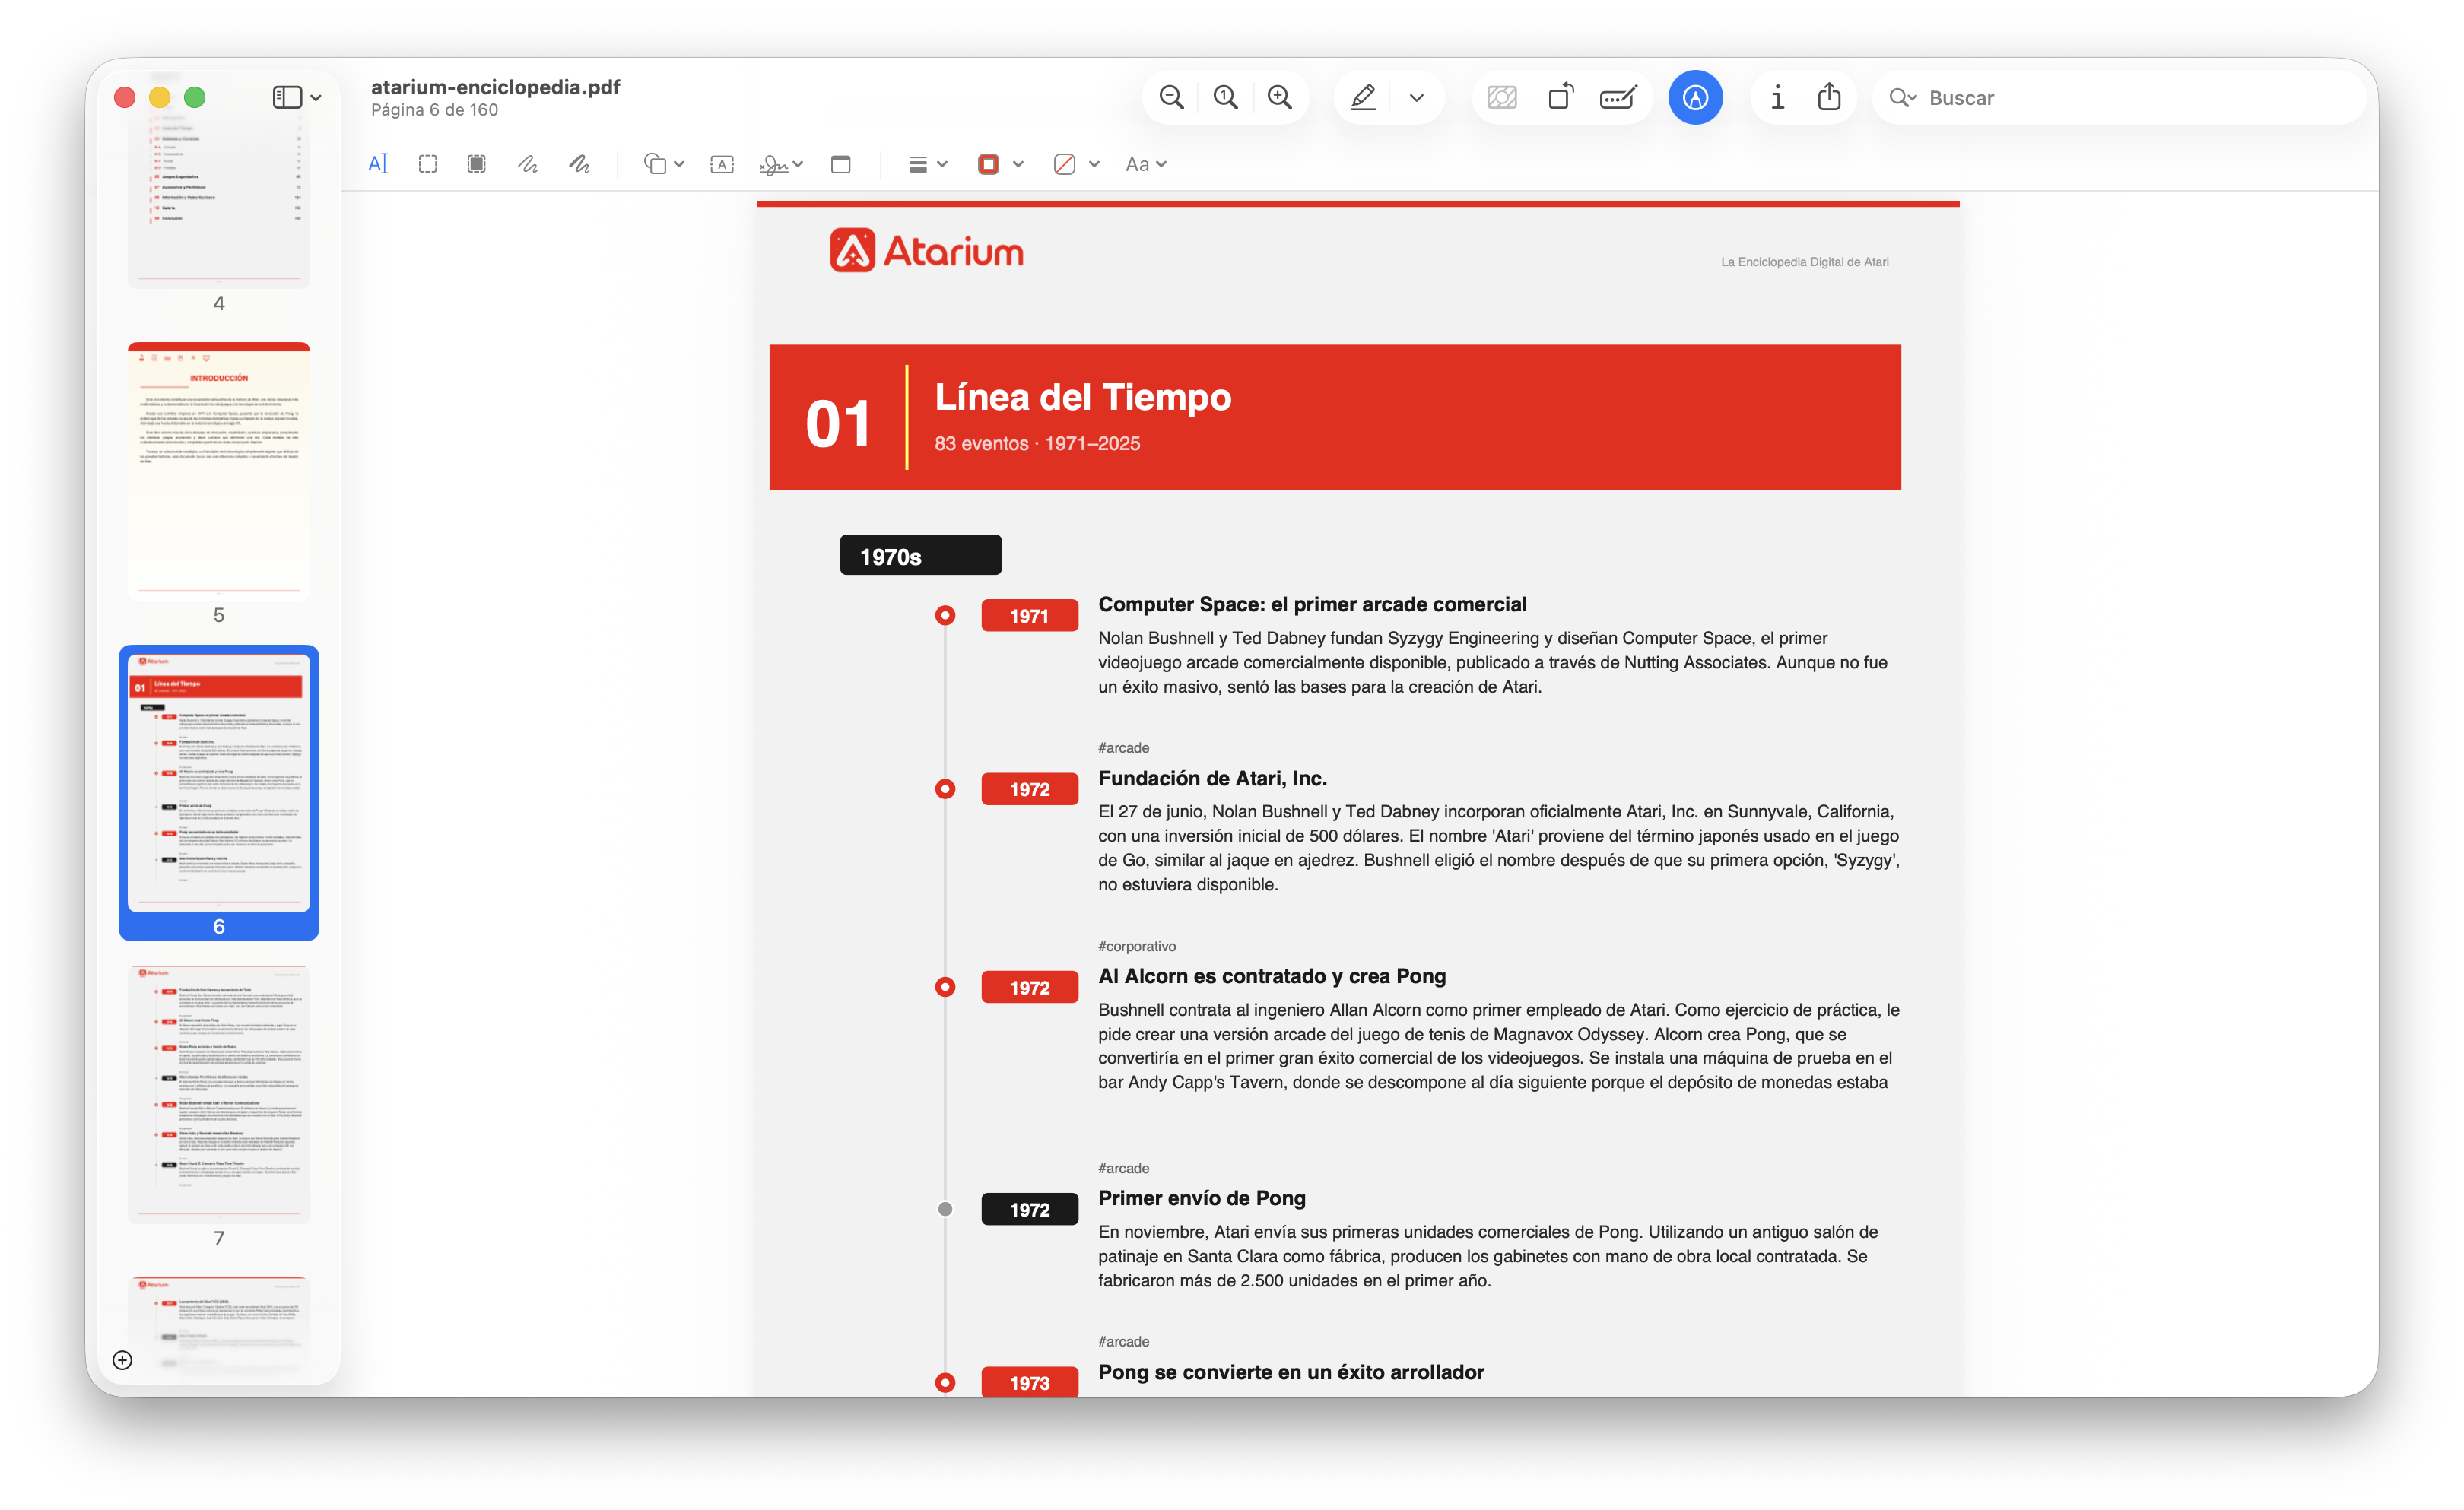The image size is (2464, 1510).
Task: Choose the Draw freehand tool
Action: 579,164
